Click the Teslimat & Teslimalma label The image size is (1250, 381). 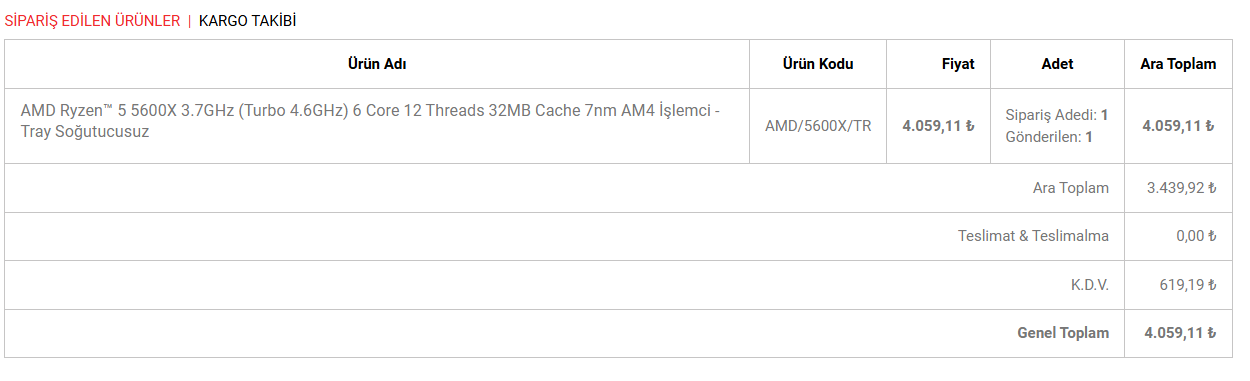[1033, 237]
